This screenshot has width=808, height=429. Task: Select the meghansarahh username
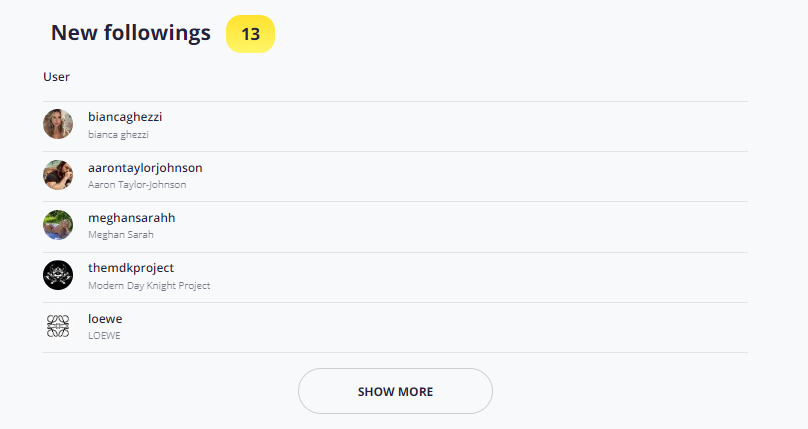point(131,218)
